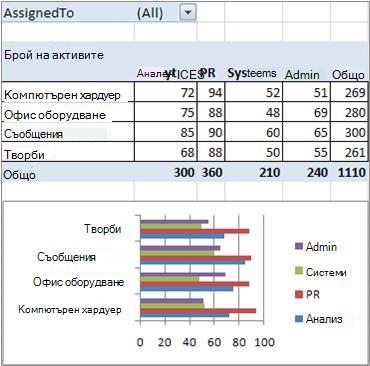Click cell with value 269
370x366 pixels.
point(350,92)
